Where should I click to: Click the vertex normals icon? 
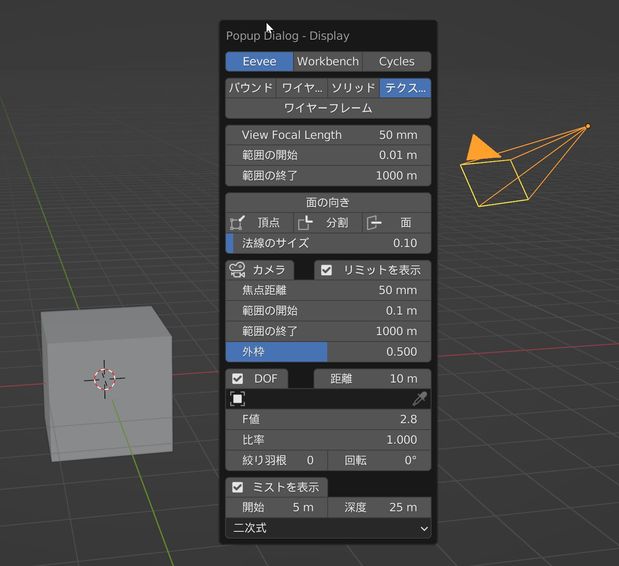[x=237, y=223]
